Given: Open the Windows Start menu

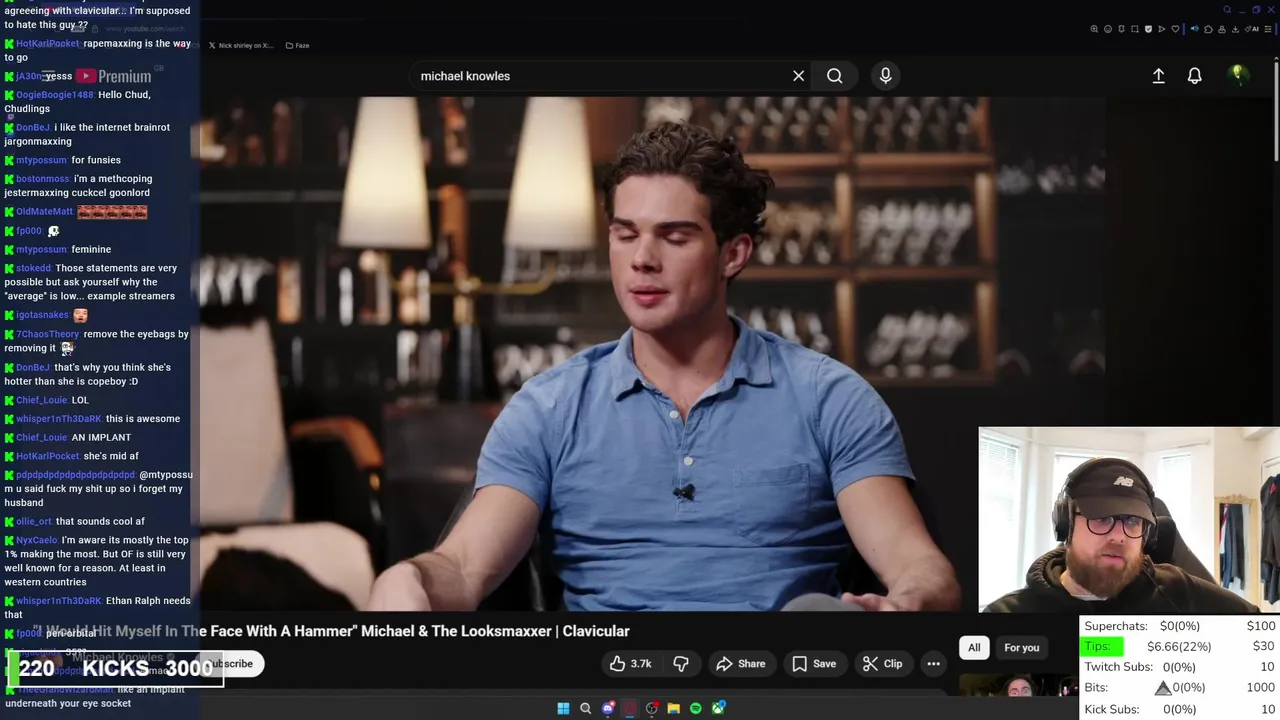Looking at the screenshot, I should pyautogui.click(x=563, y=709).
